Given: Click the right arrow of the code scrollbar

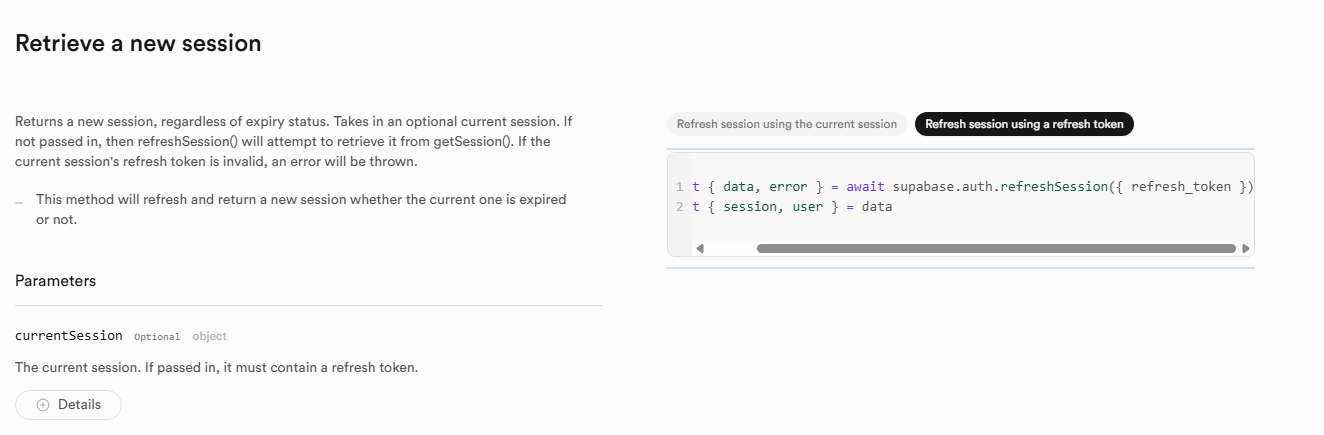Looking at the screenshot, I should coord(1245,248).
